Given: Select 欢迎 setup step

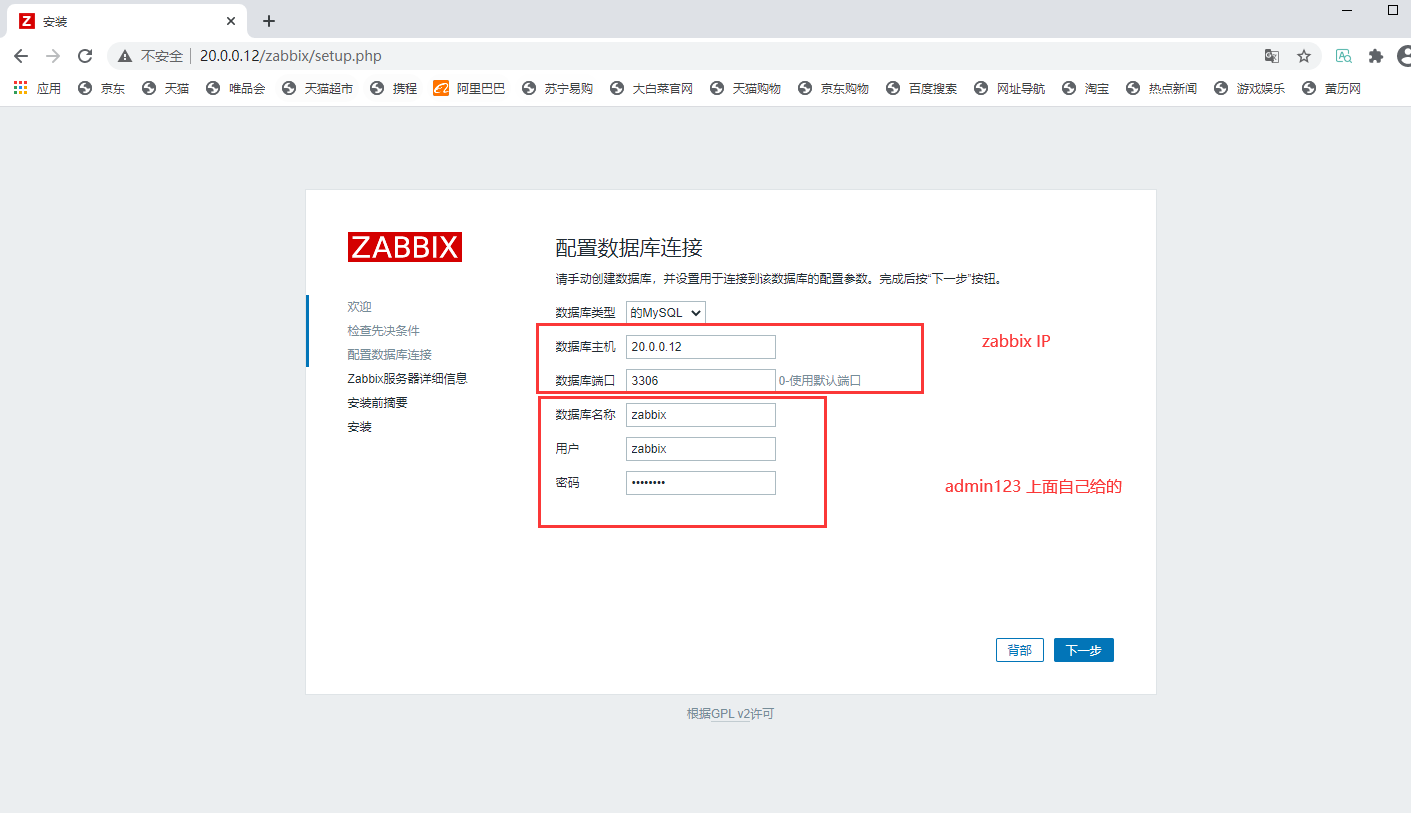Looking at the screenshot, I should click(359, 307).
